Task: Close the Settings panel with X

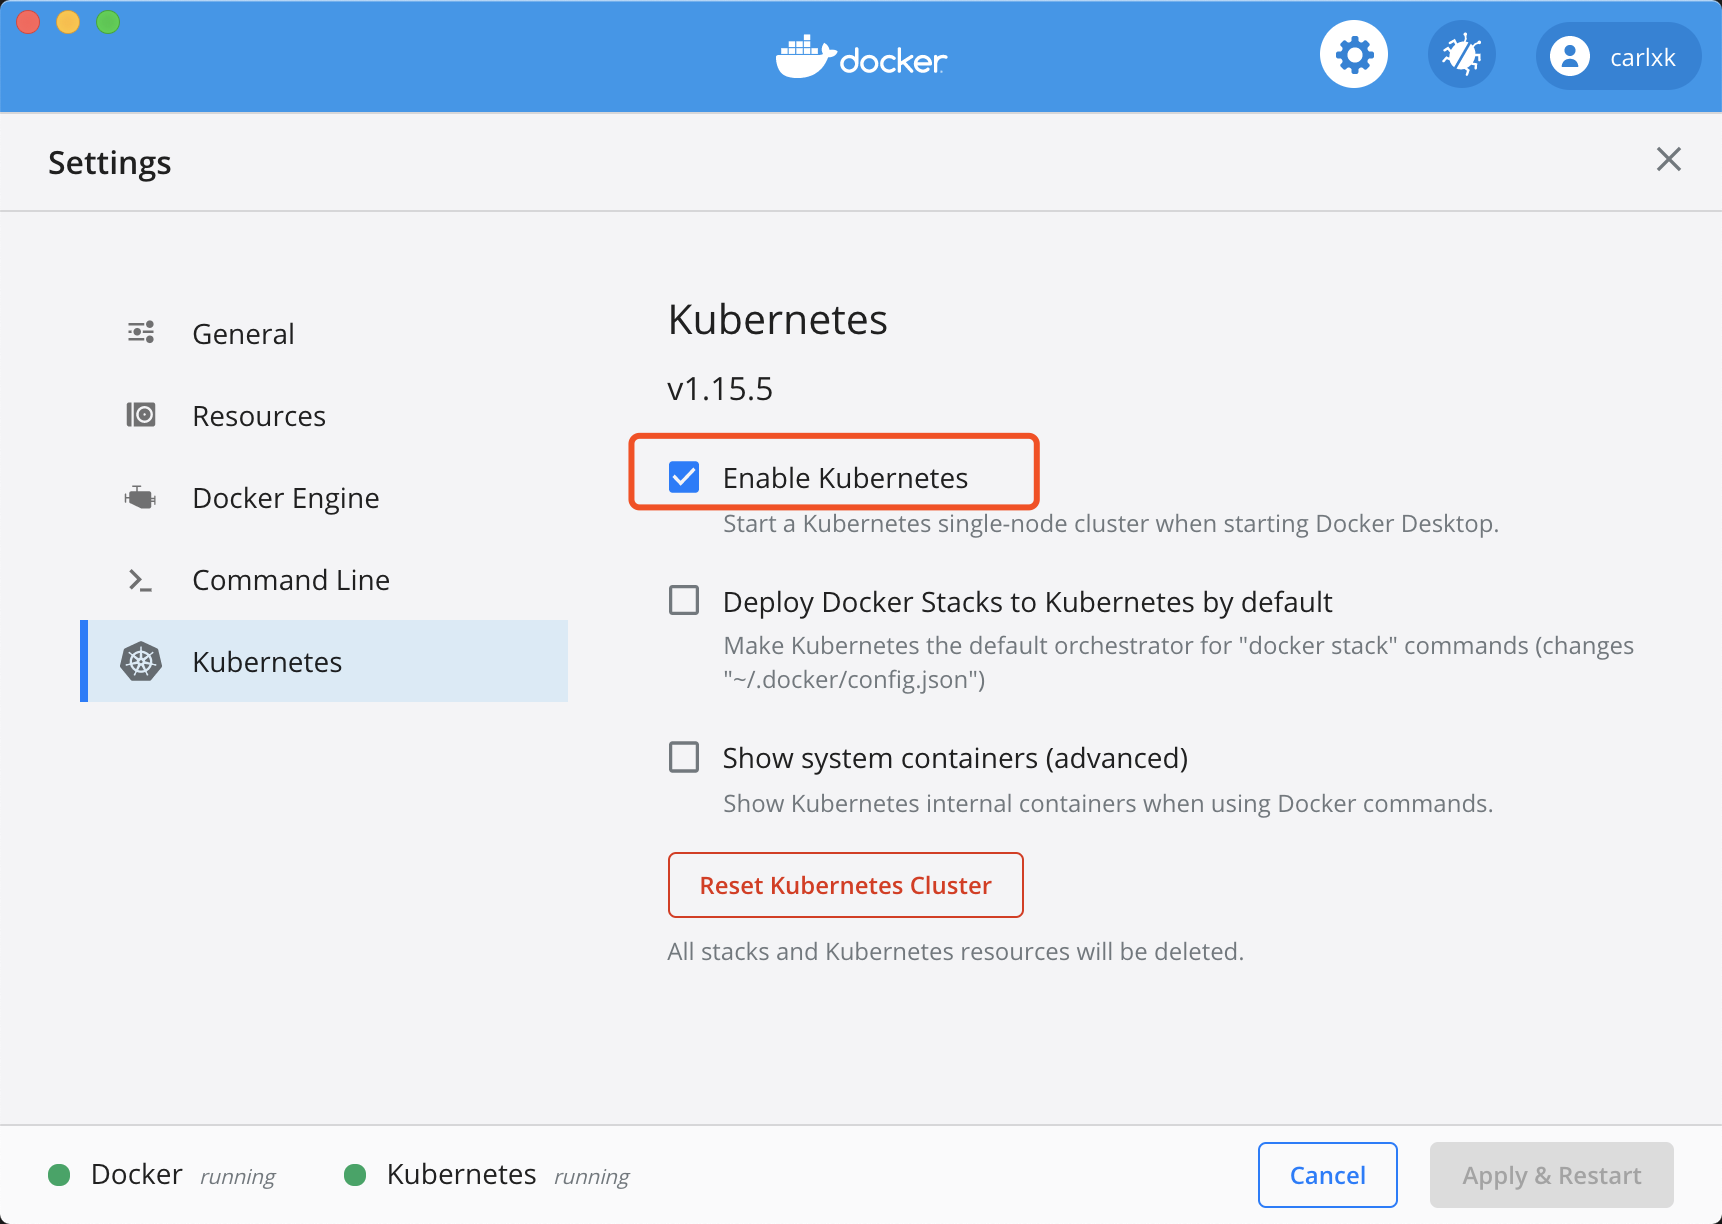Action: (x=1668, y=159)
